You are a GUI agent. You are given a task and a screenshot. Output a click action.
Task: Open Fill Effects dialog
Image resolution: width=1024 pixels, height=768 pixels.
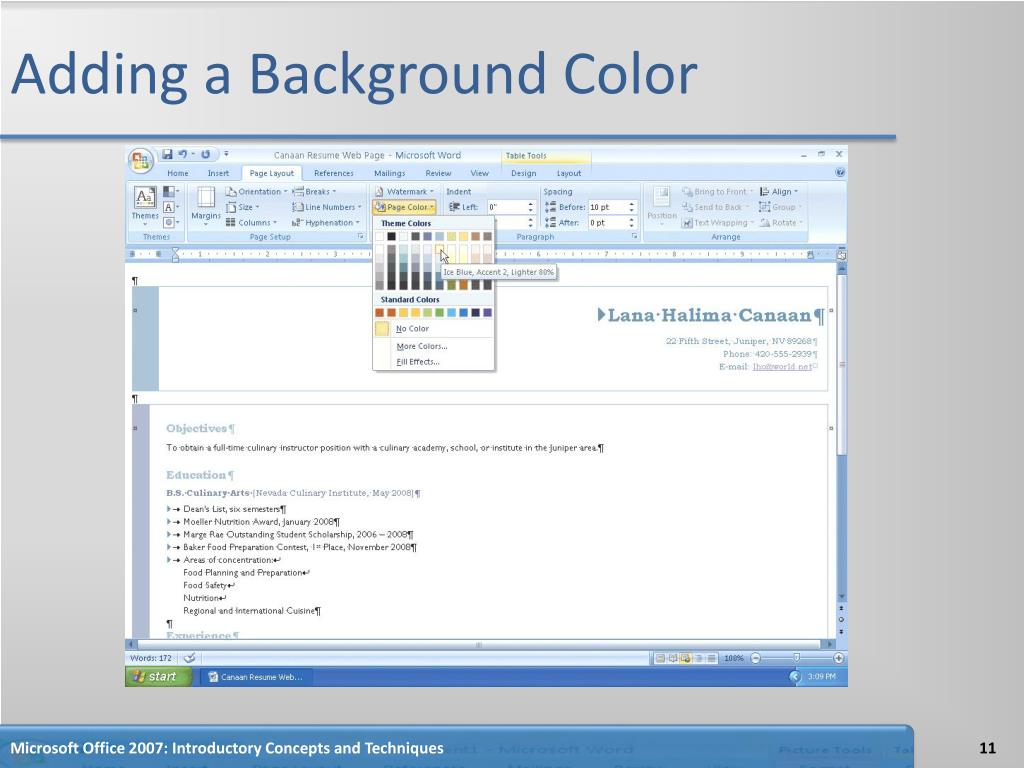[x=433, y=362]
